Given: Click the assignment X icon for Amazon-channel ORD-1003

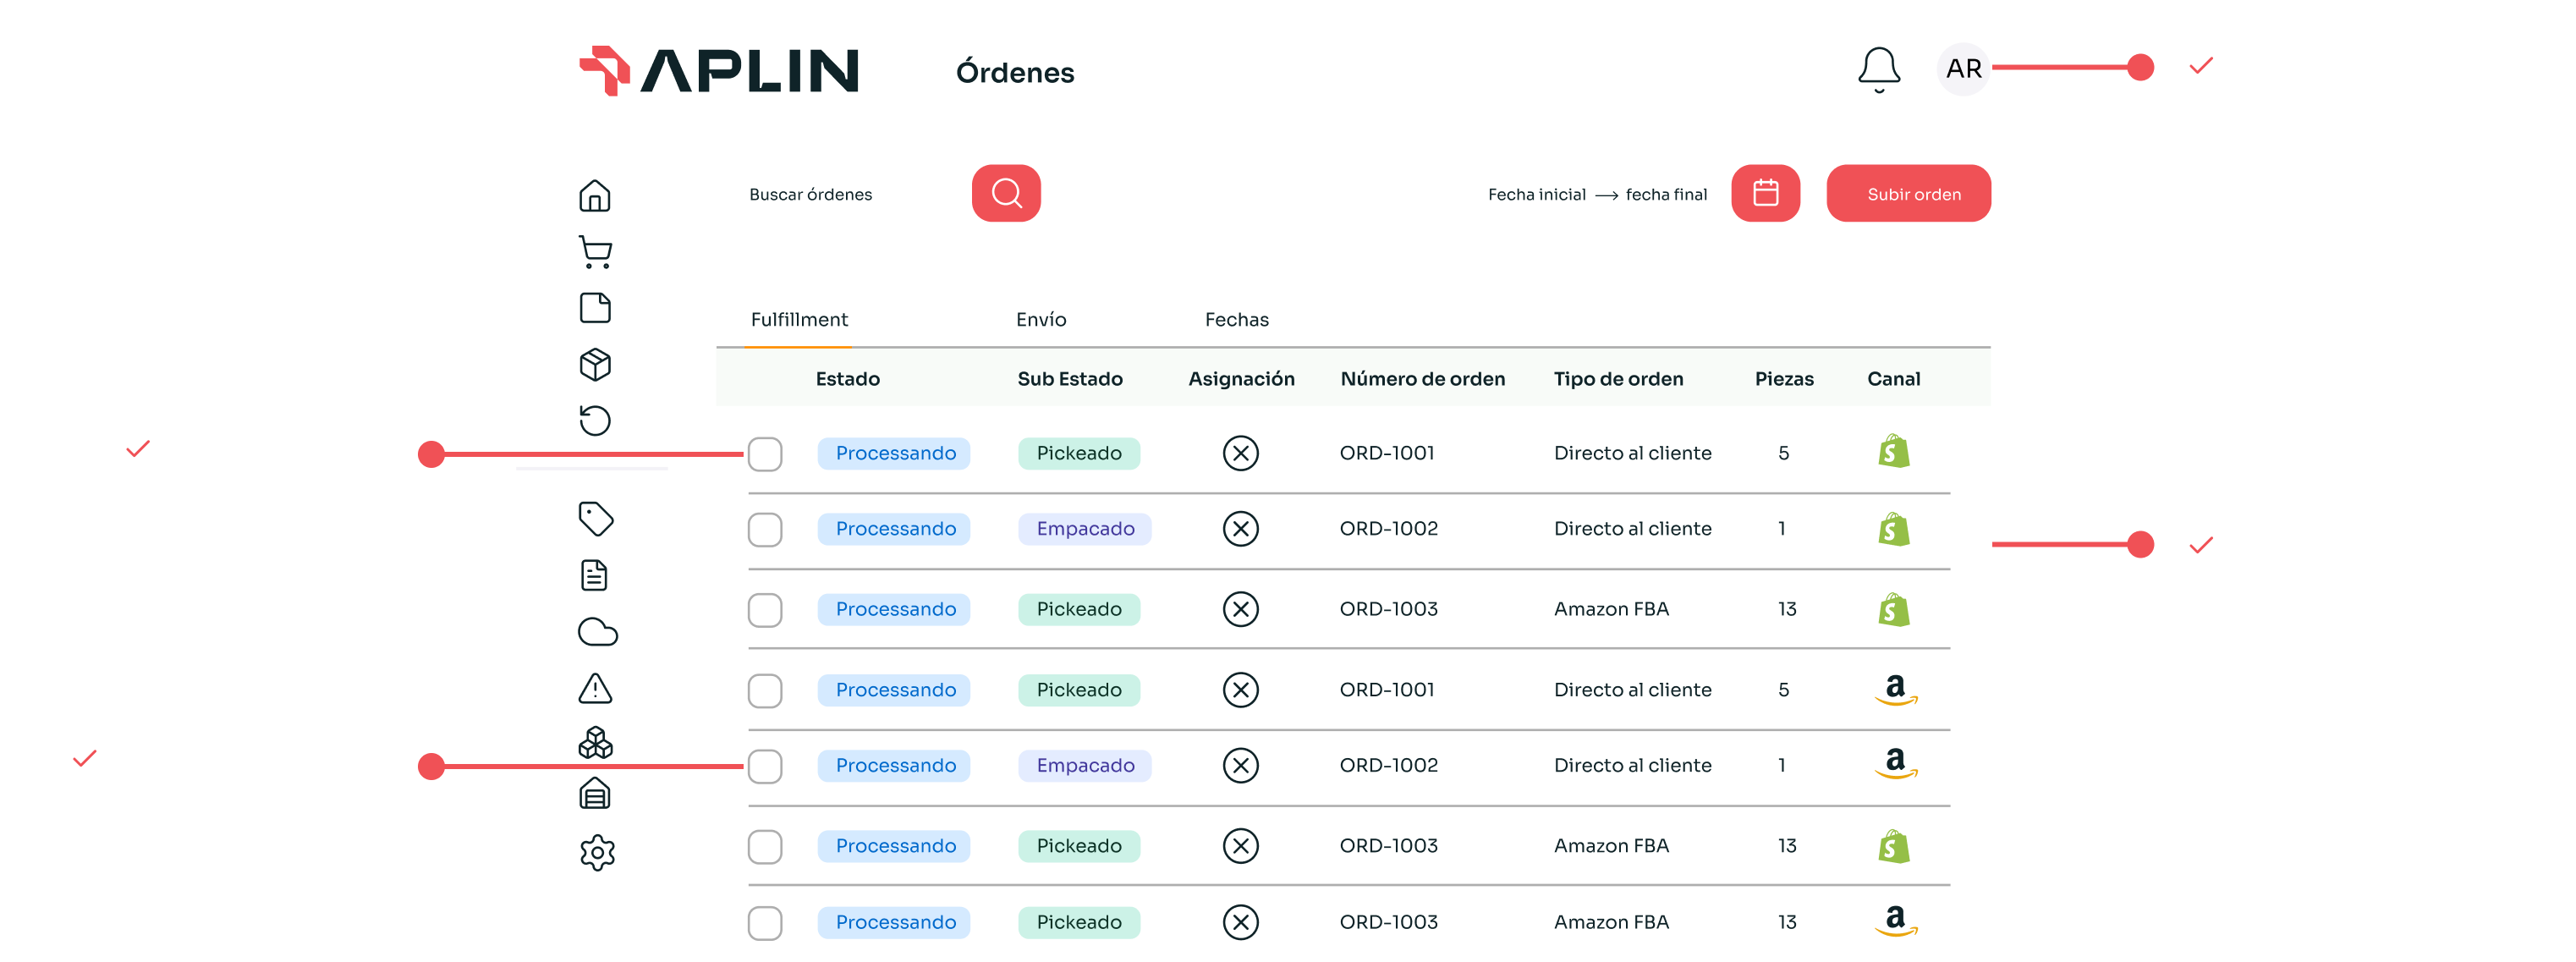Looking at the screenshot, I should pyautogui.click(x=1240, y=922).
